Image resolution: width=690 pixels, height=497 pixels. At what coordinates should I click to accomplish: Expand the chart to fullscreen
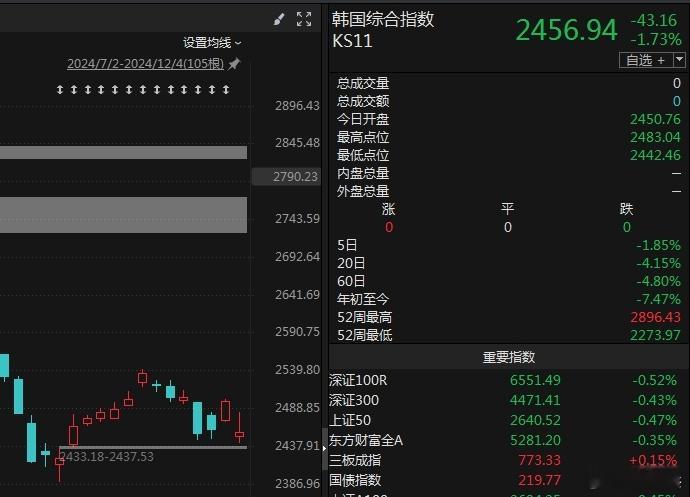[x=304, y=19]
